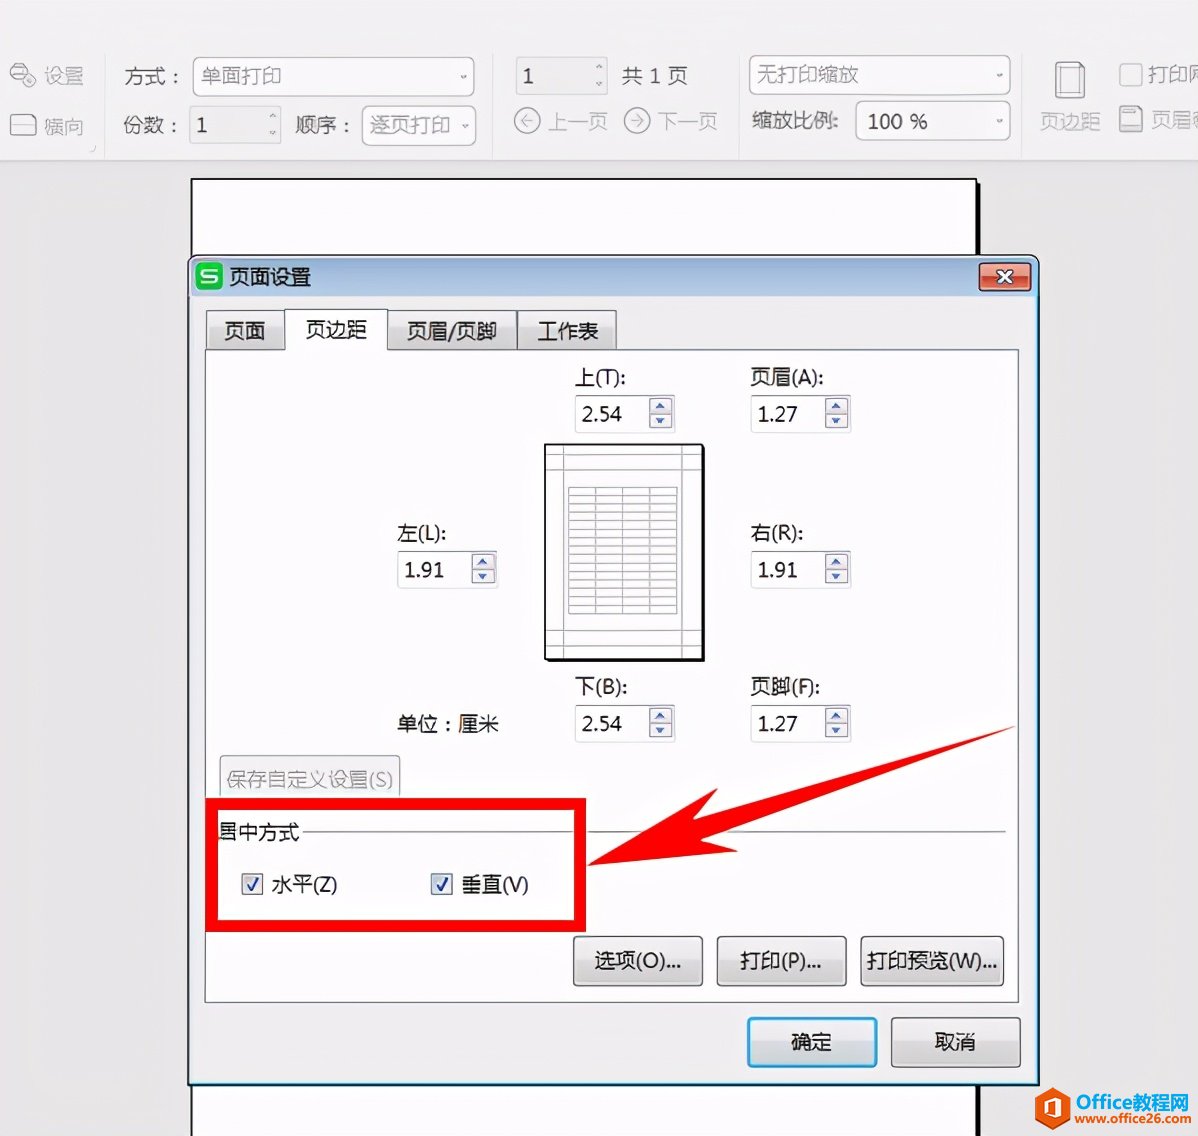Go to 下一页 next page
1198x1136 pixels.
(x=671, y=121)
